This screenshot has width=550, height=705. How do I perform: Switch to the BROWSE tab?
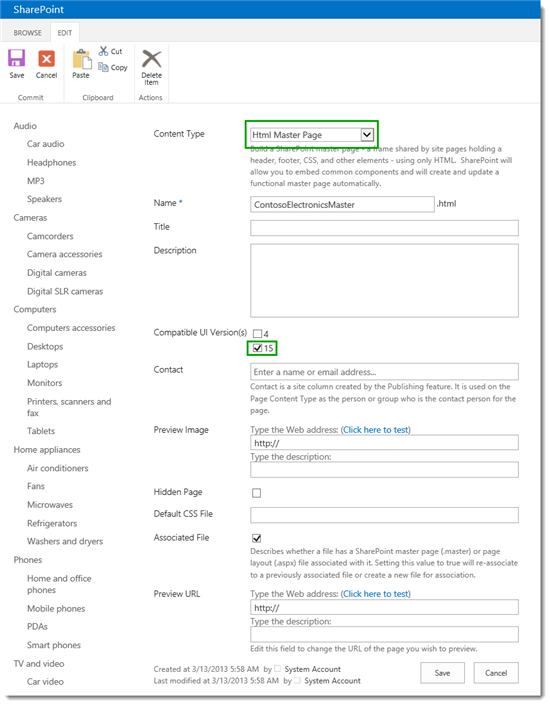pyautogui.click(x=27, y=33)
